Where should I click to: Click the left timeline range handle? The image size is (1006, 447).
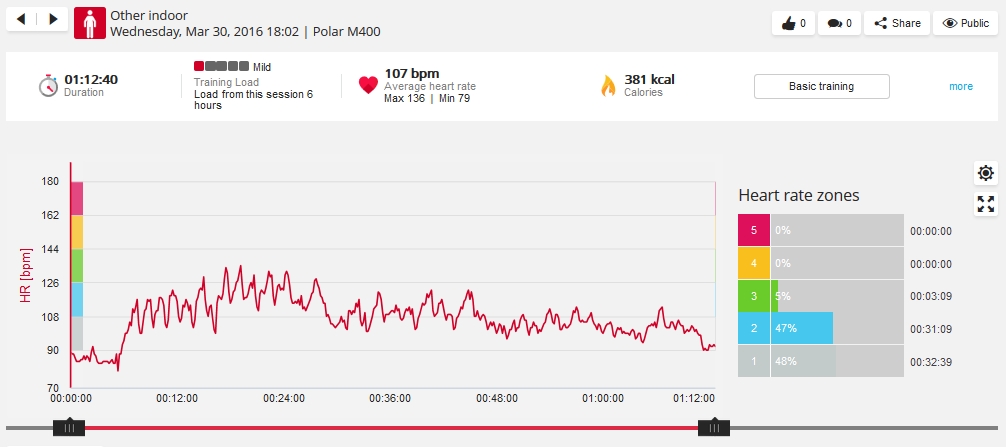coord(69,428)
